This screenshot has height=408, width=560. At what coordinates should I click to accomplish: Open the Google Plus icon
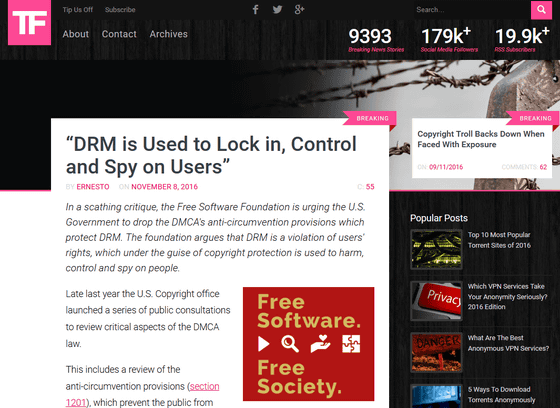pyautogui.click(x=299, y=10)
